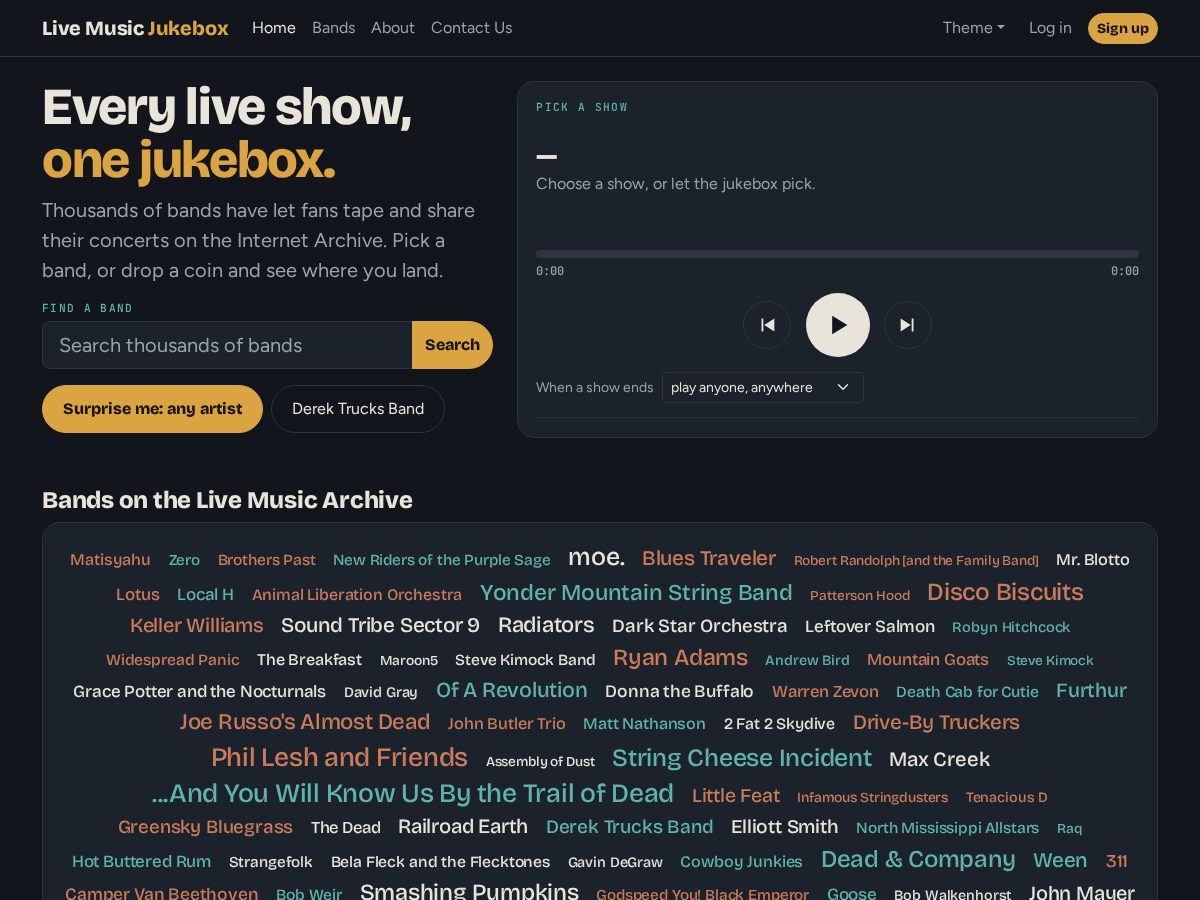Select Robert Randolph [and the Family Band]
1200x900 pixels.
916,560
